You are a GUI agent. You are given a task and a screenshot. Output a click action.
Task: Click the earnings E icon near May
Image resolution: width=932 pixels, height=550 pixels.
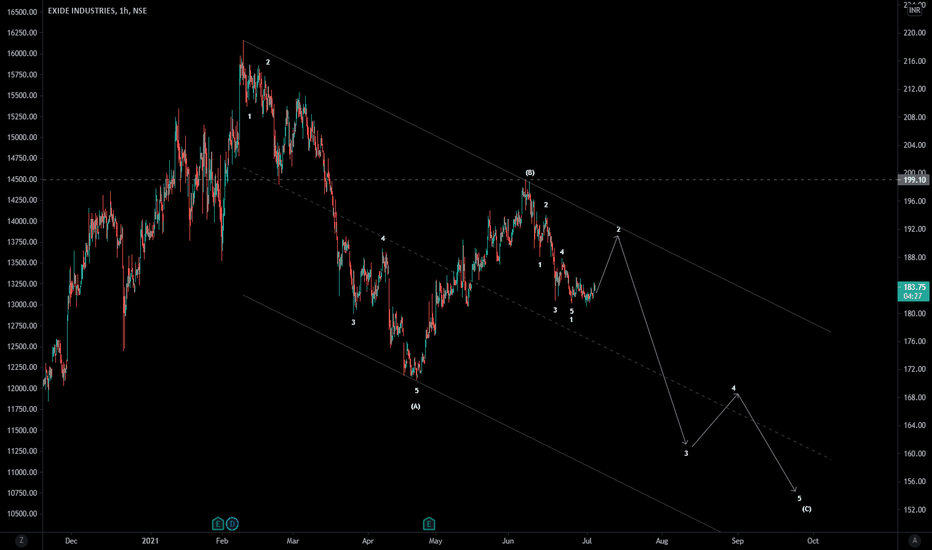coord(429,524)
